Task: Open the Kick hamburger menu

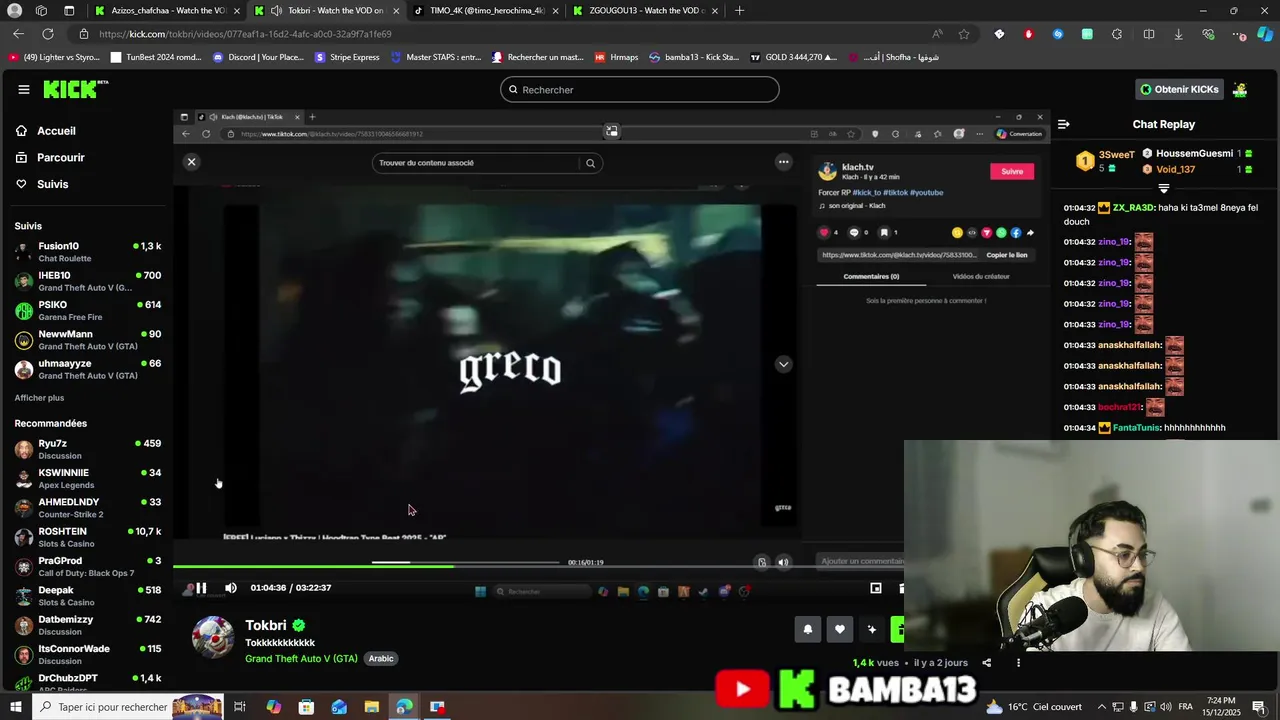Action: (23, 89)
